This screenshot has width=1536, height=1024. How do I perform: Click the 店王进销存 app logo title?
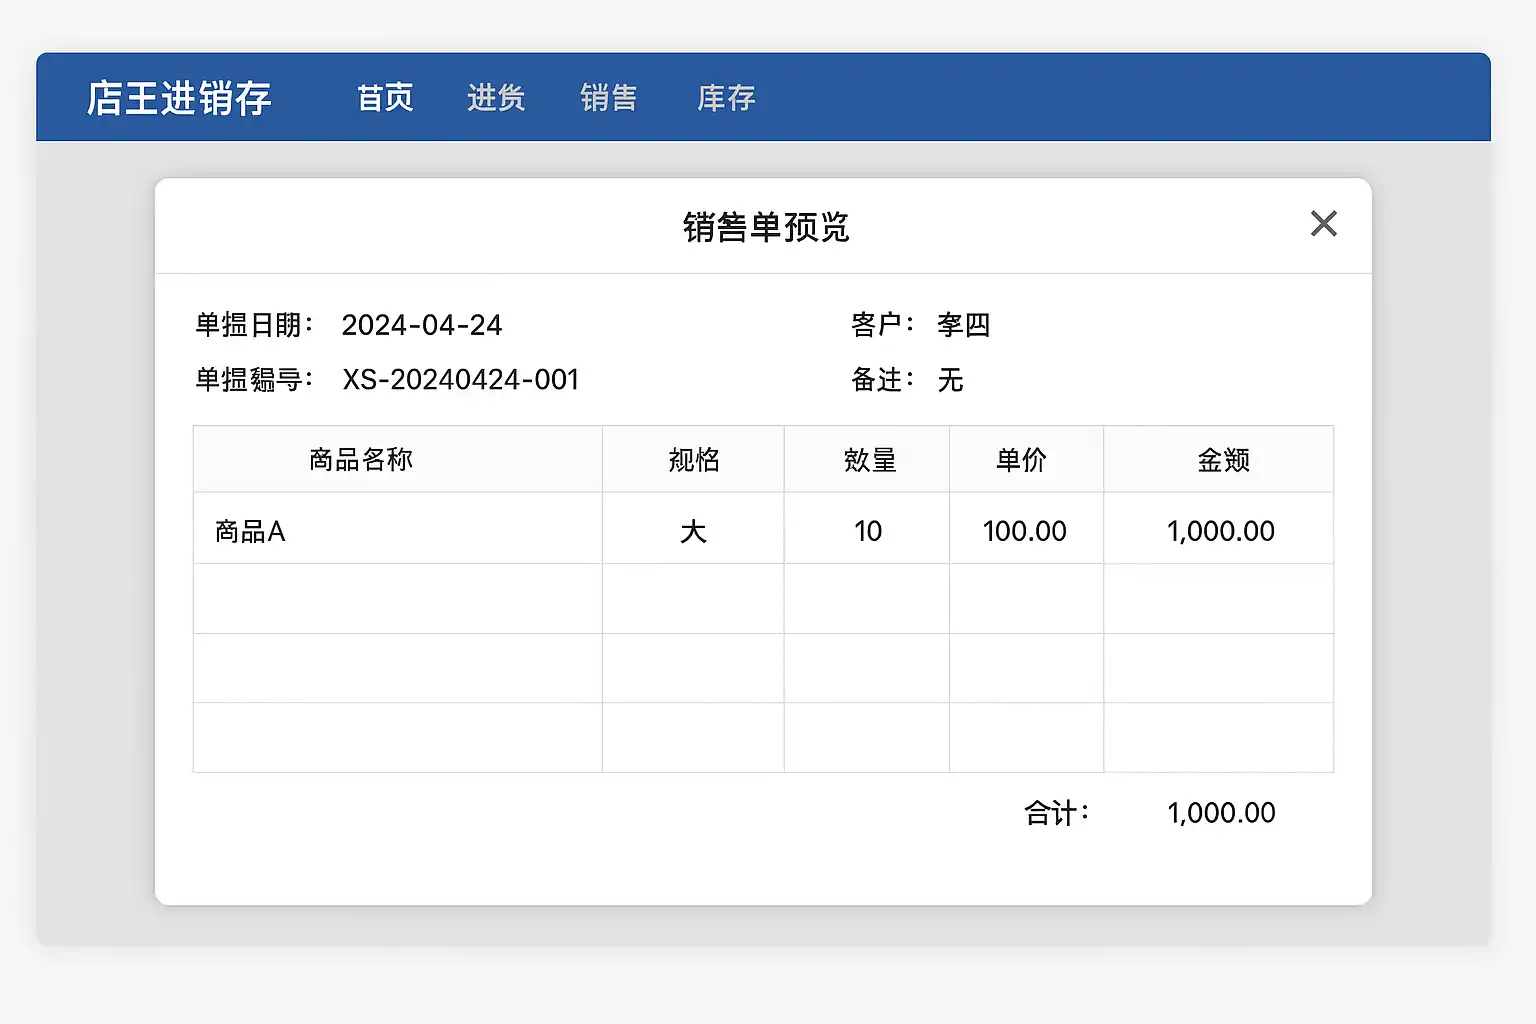[x=179, y=98]
